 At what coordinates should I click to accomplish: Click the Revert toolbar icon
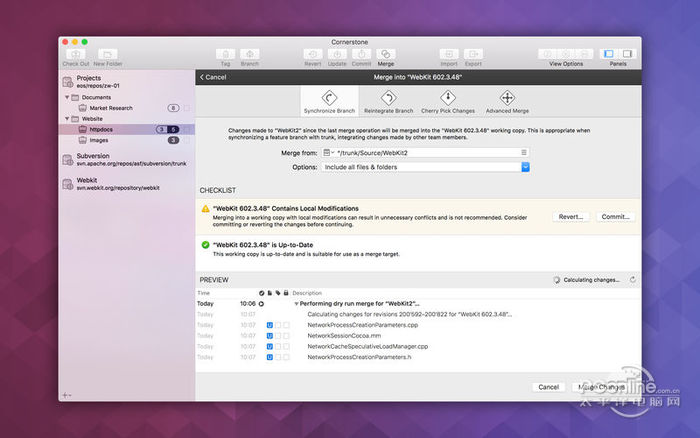click(313, 54)
